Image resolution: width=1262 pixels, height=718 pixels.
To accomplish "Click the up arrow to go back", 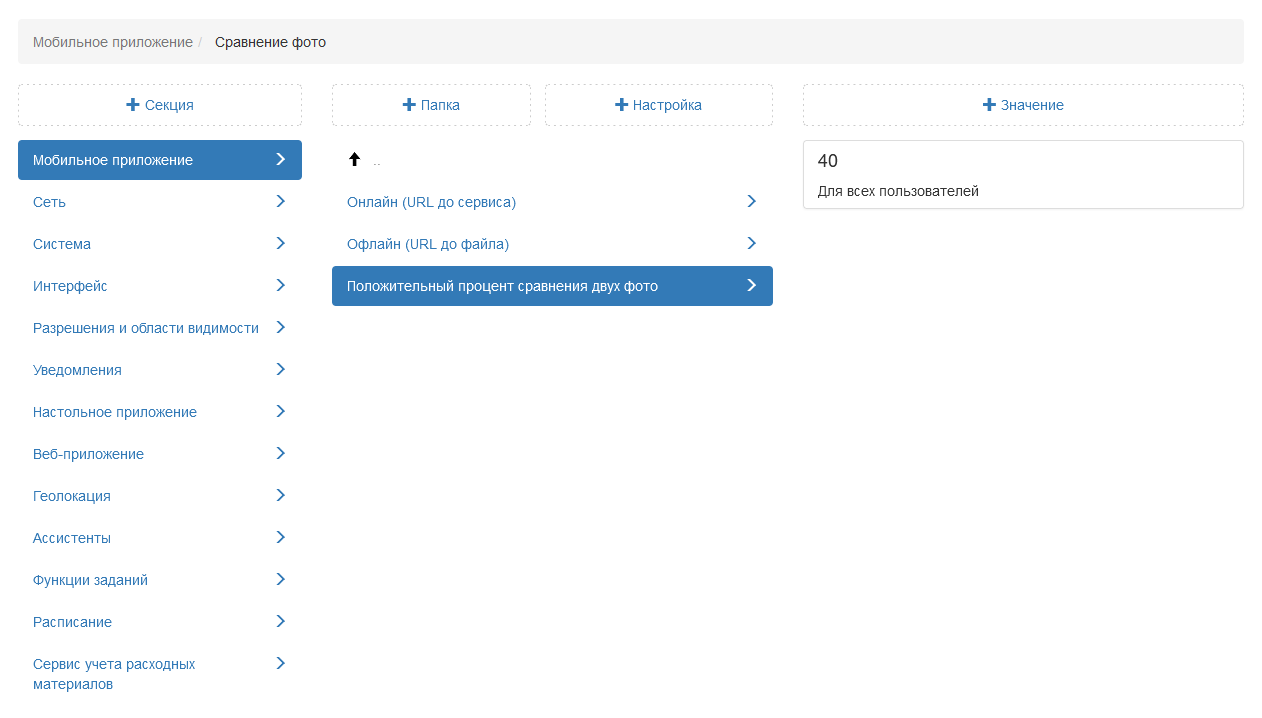I will pos(354,160).
